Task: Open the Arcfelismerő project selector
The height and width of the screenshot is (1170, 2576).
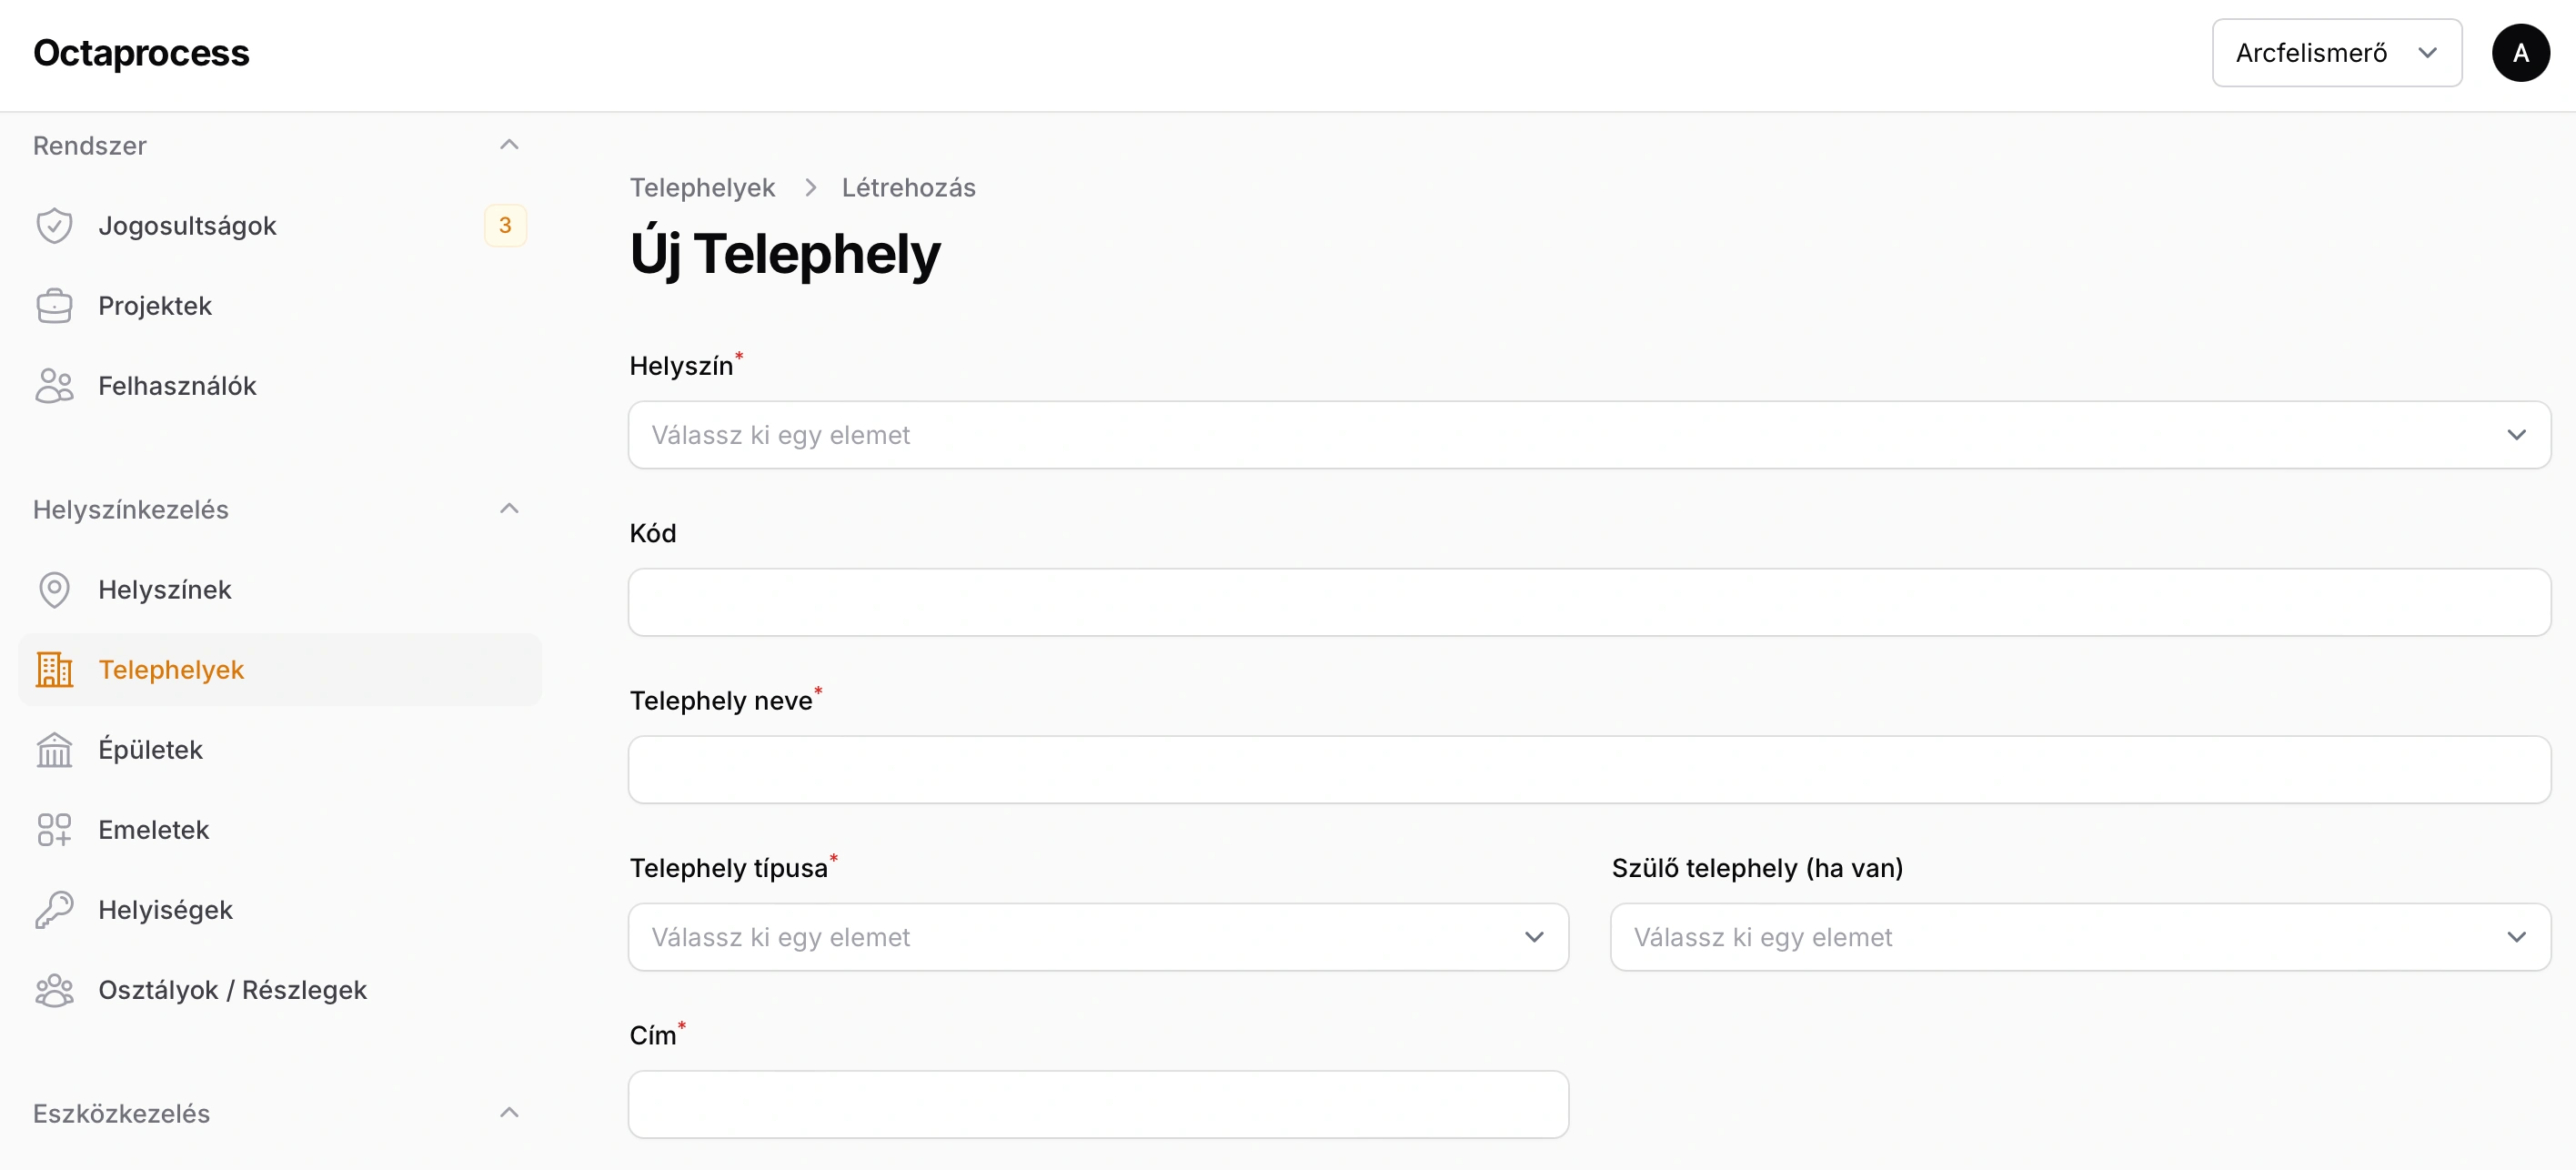Action: (2335, 53)
